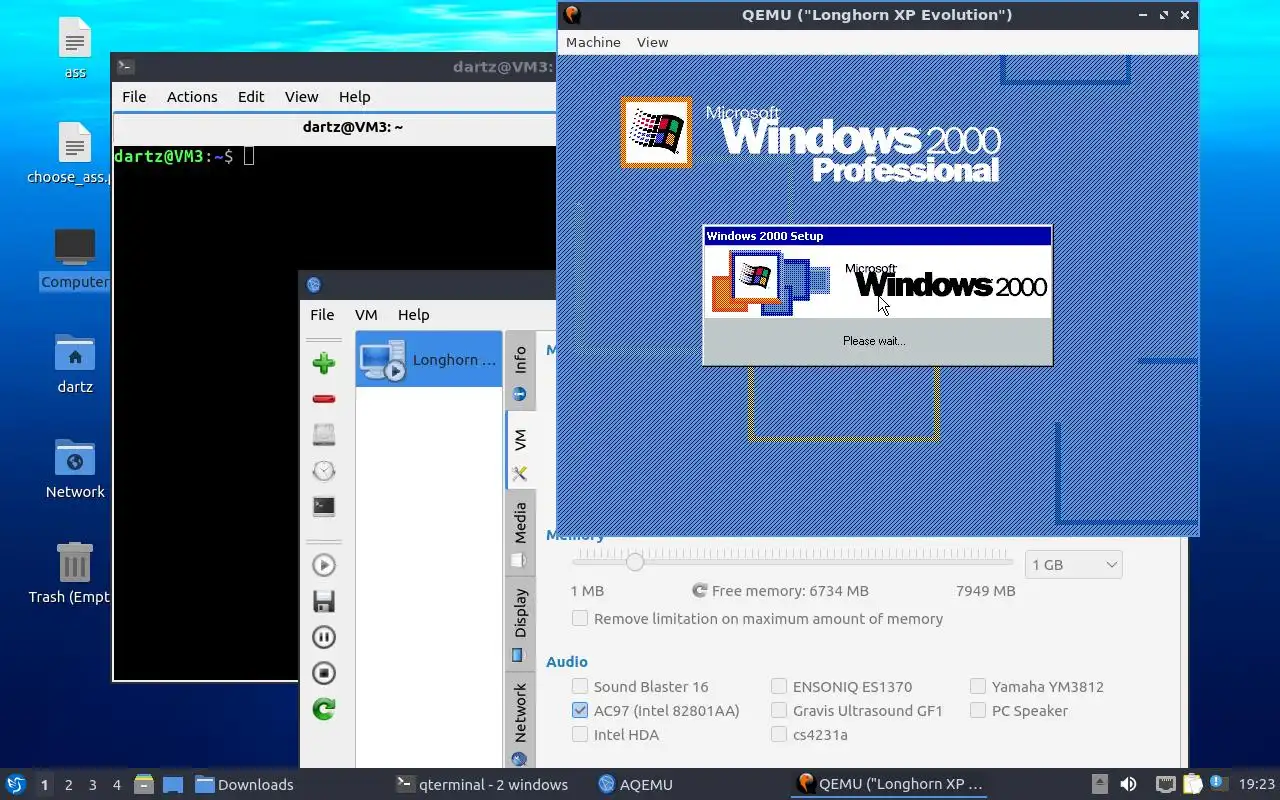1280x800 pixels.
Task: Toggle the Sound Blaster 16 checkbox
Action: point(580,686)
